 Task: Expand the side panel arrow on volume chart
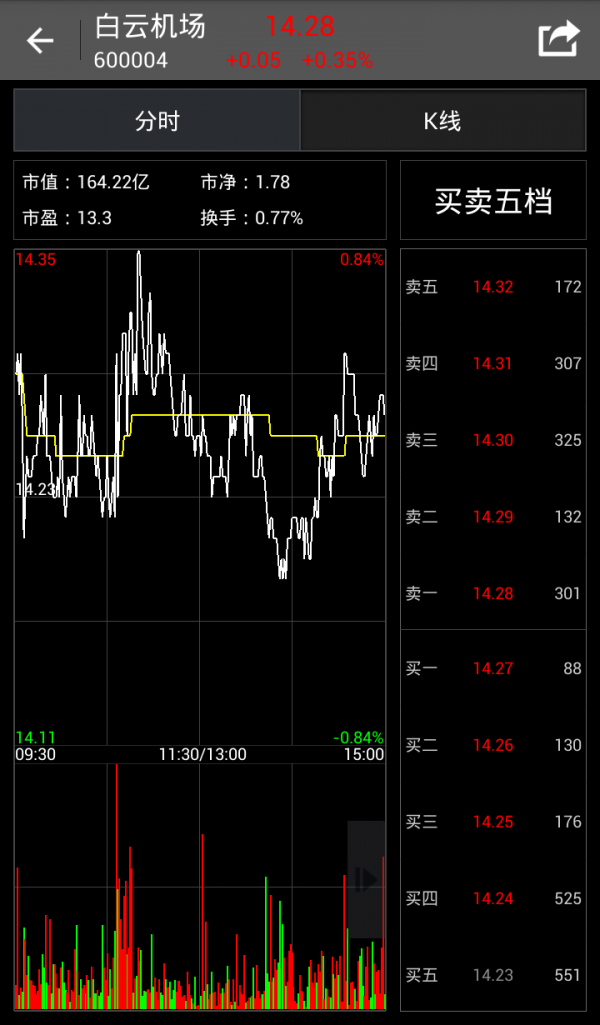(366, 880)
